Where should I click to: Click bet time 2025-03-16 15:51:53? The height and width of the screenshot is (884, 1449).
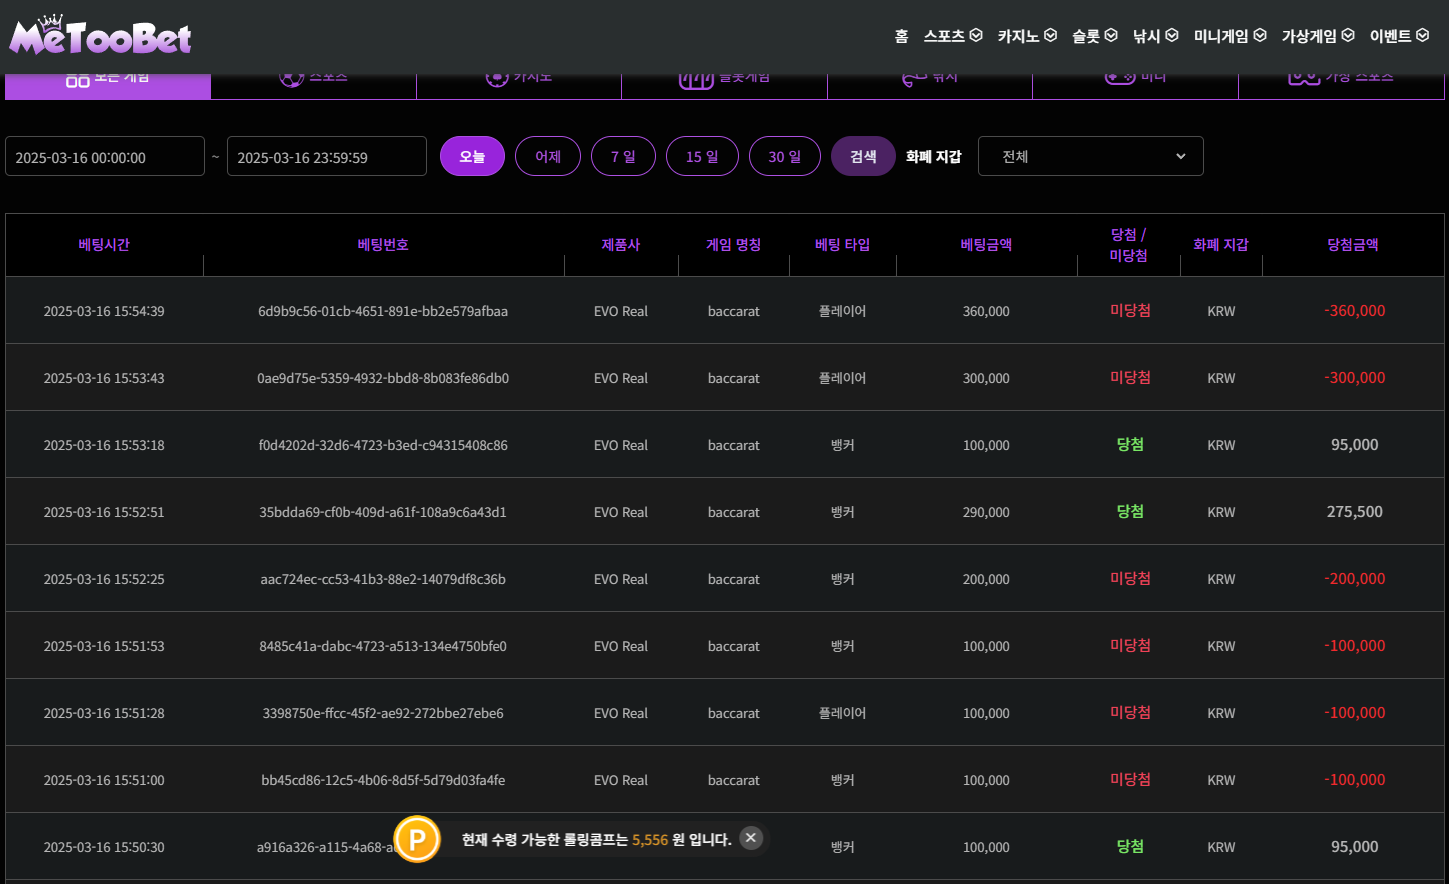pos(104,646)
